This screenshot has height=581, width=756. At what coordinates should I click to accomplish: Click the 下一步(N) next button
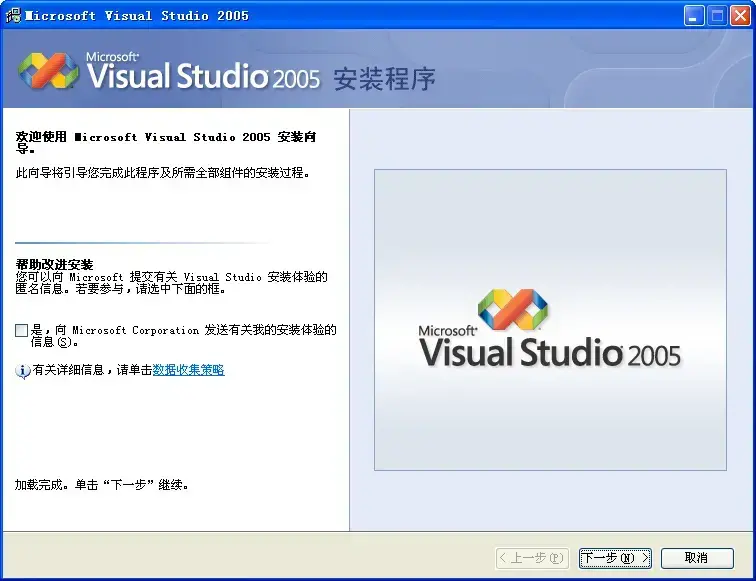point(615,558)
